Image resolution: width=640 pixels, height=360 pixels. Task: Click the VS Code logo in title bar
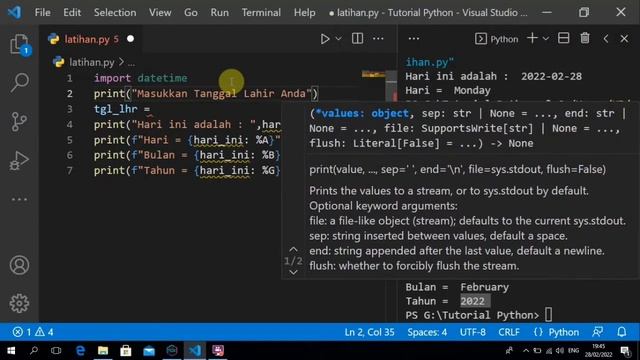(14, 12)
